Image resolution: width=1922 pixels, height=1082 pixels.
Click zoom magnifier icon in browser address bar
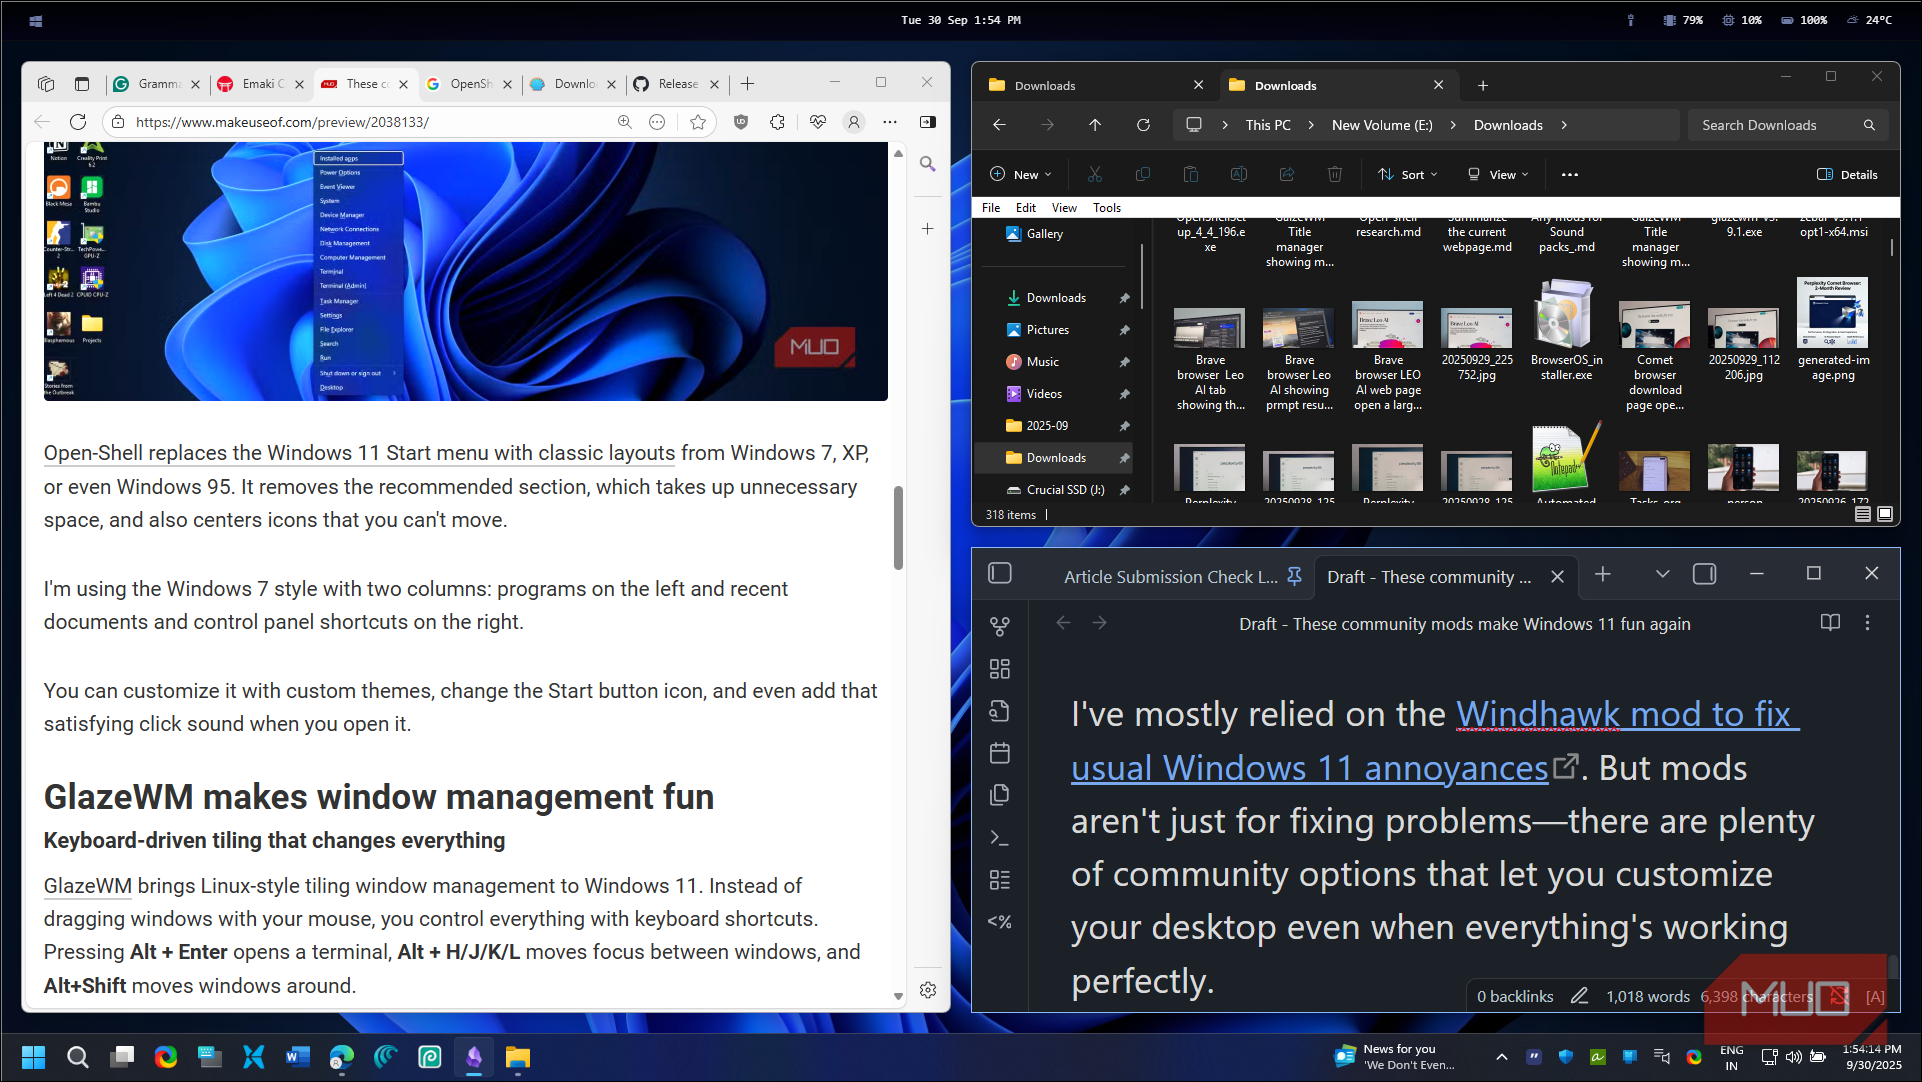pyautogui.click(x=625, y=122)
